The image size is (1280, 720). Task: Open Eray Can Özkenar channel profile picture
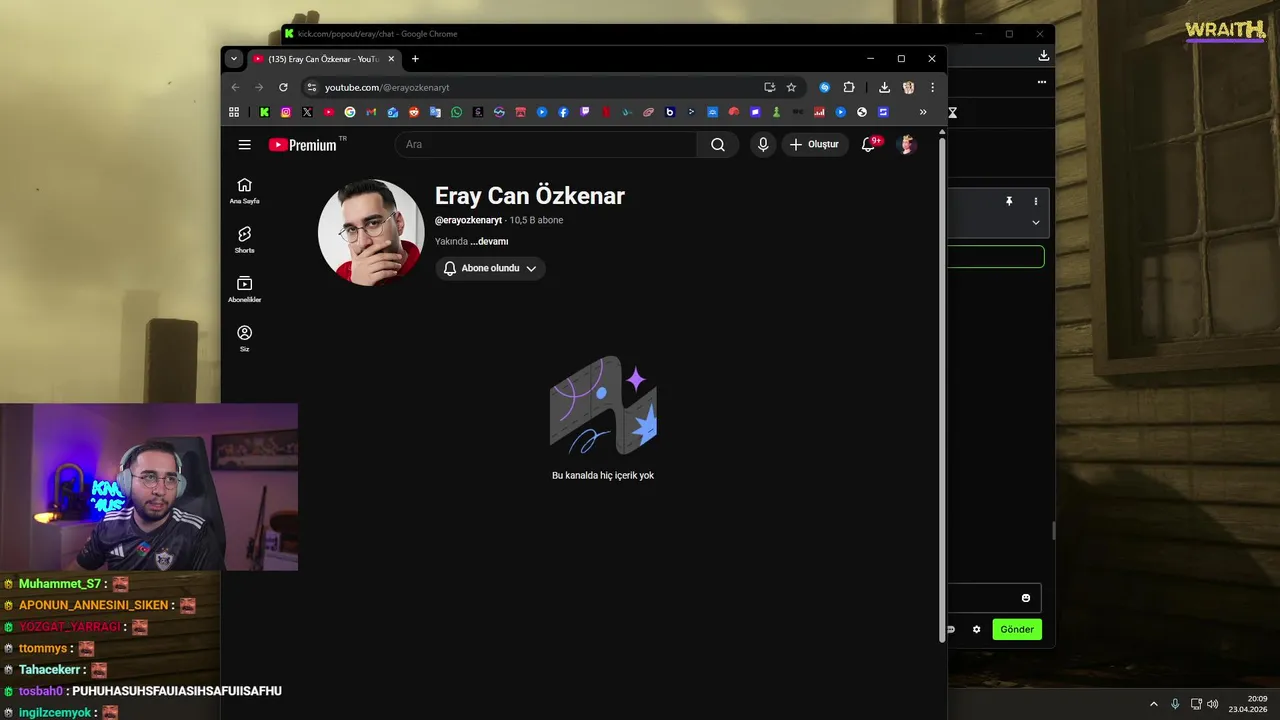coord(371,232)
